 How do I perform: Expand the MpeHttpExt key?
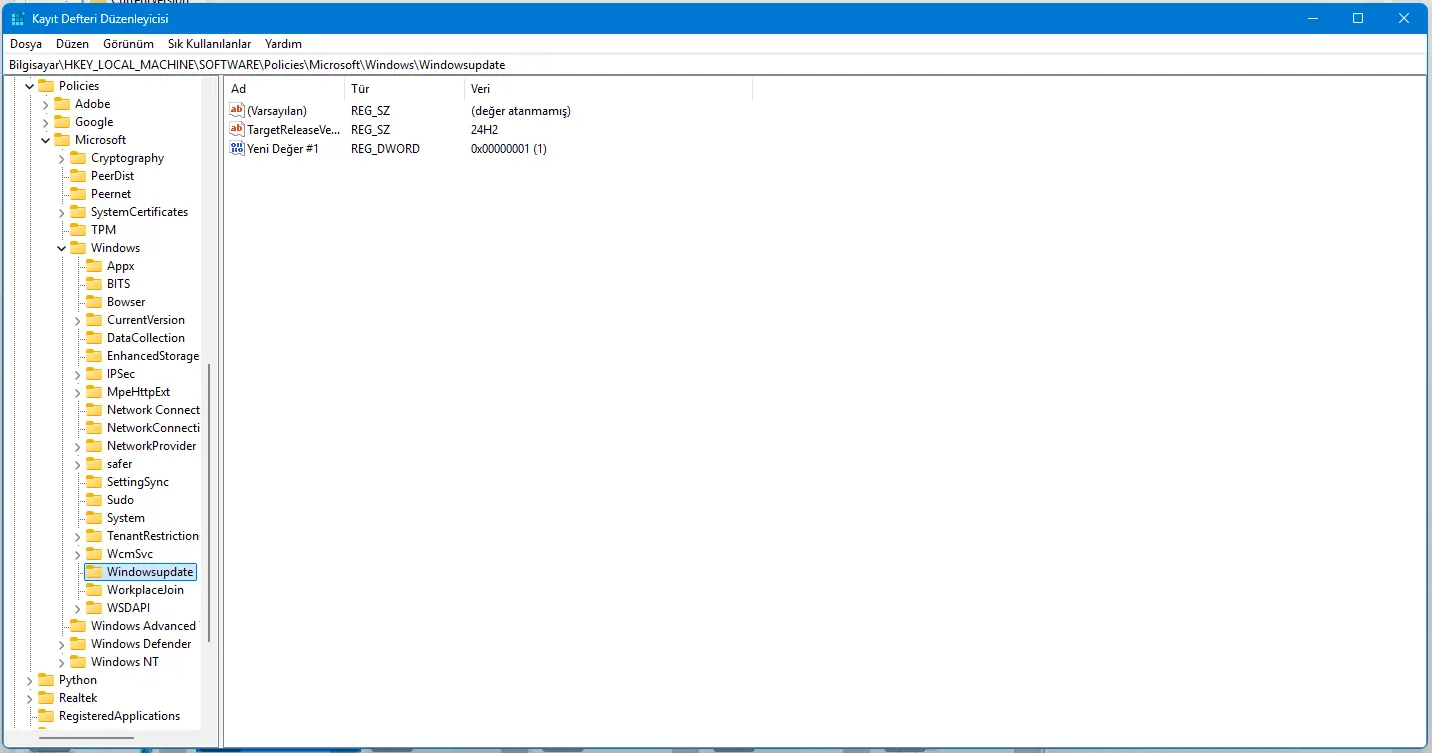[x=78, y=392]
